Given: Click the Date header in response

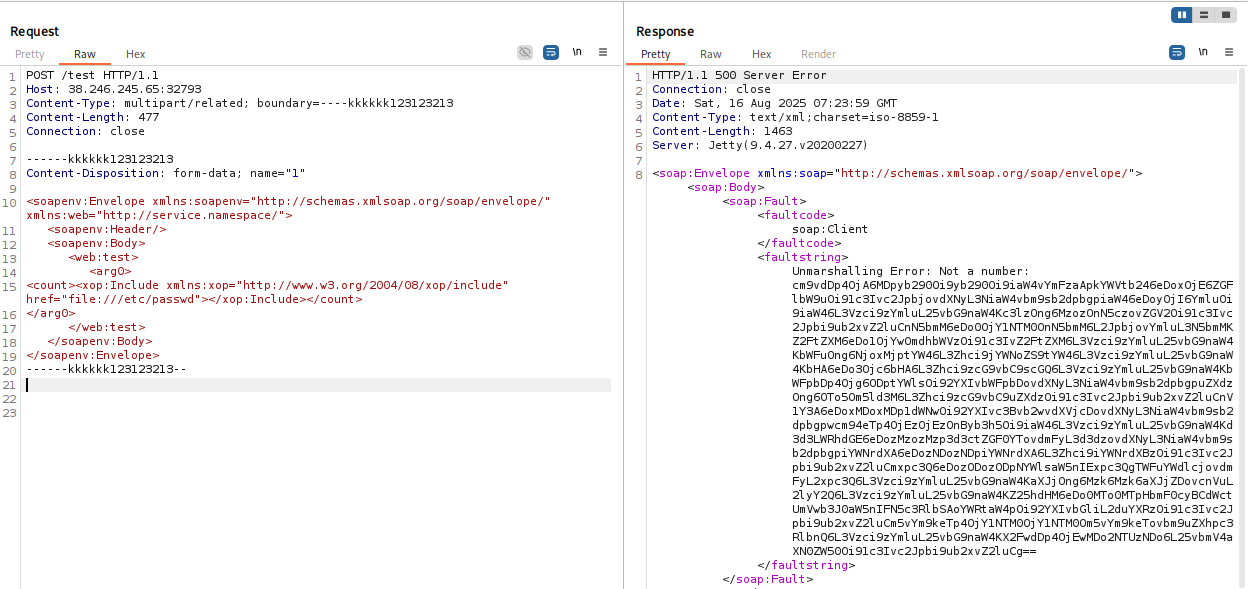Looking at the screenshot, I should pyautogui.click(x=774, y=103).
